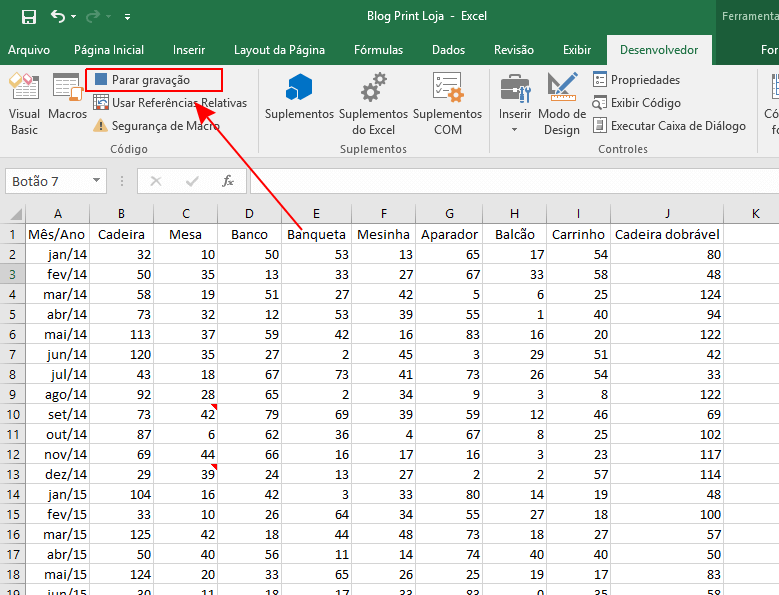Open the Name Box dropdown arrow
This screenshot has height=595, width=779.
(x=97, y=181)
